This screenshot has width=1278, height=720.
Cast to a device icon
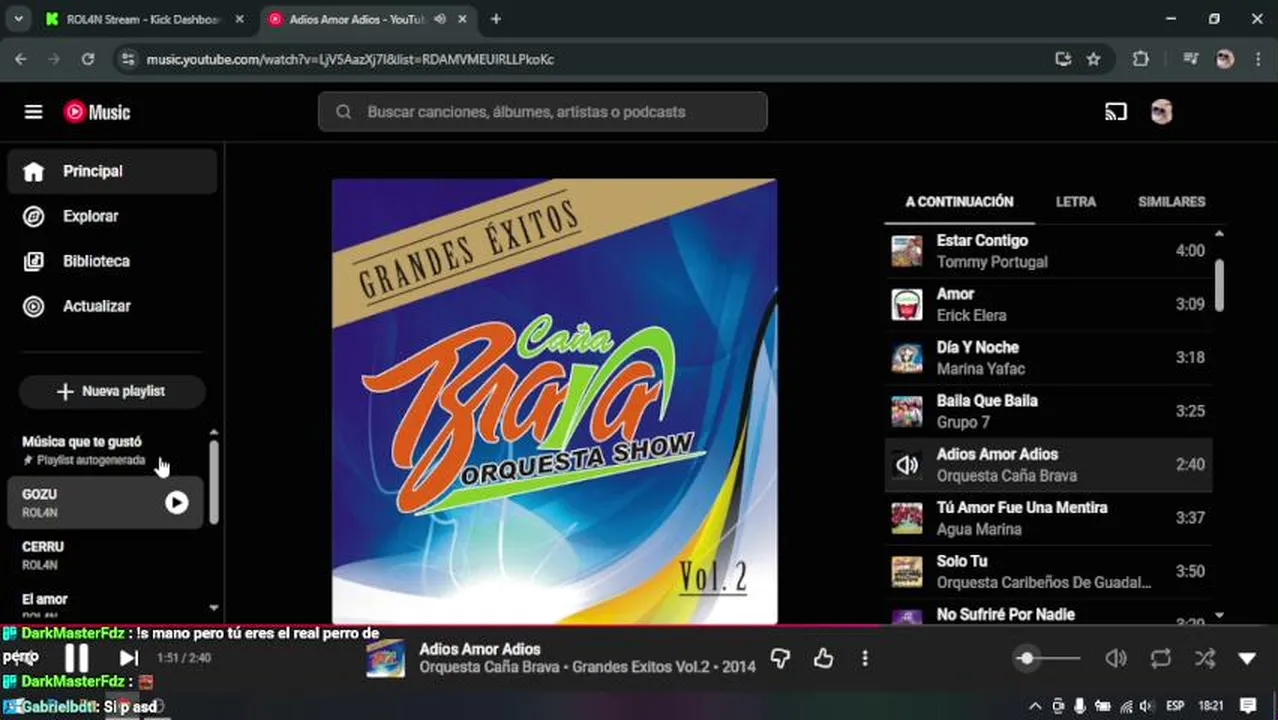coord(1116,112)
